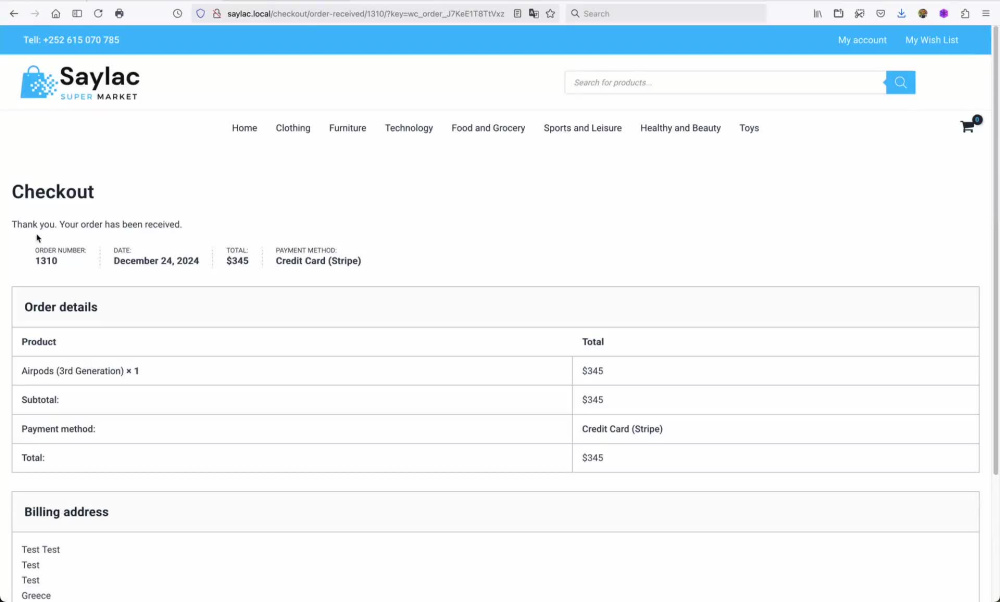
Task: Click the Order details heading
Action: (61, 307)
